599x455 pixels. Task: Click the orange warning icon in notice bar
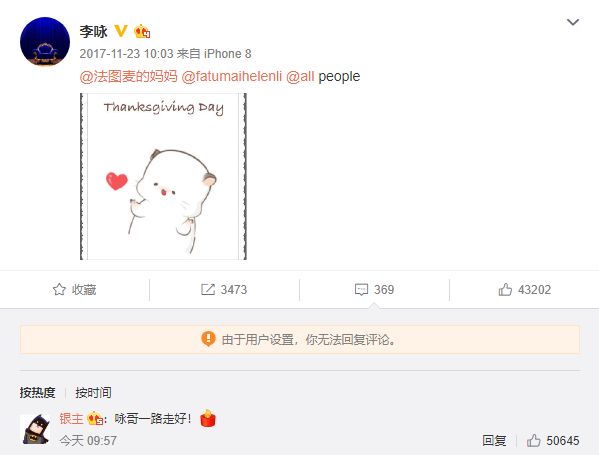208,339
